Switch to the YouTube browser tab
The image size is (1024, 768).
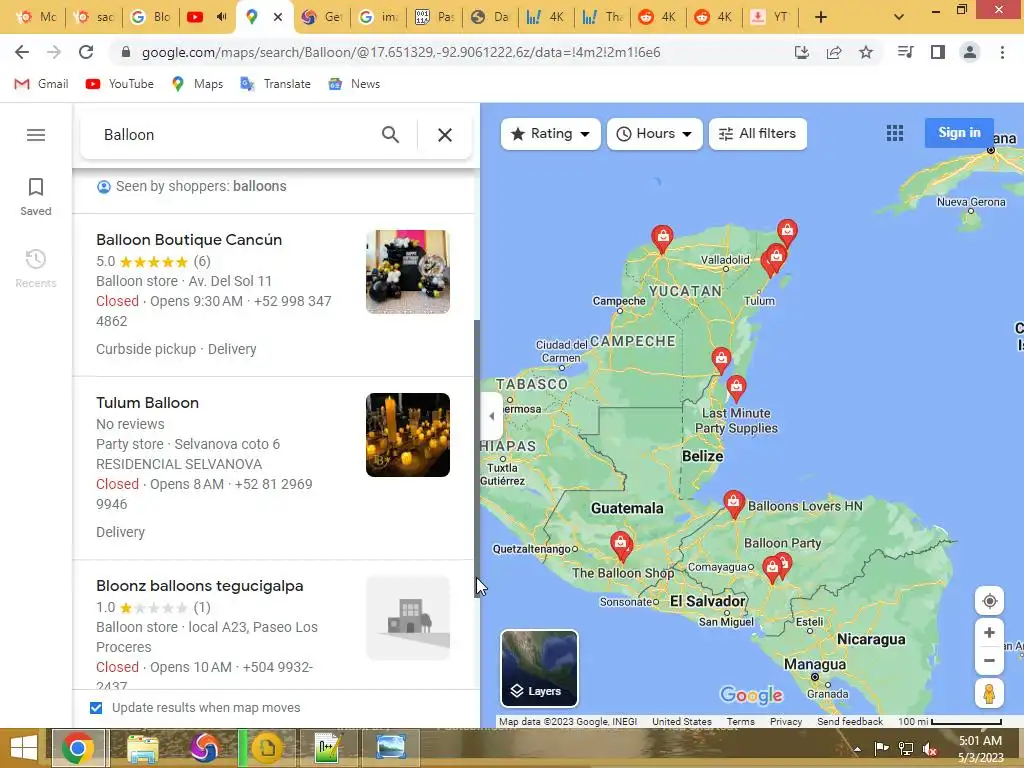pyautogui.click(x=207, y=17)
